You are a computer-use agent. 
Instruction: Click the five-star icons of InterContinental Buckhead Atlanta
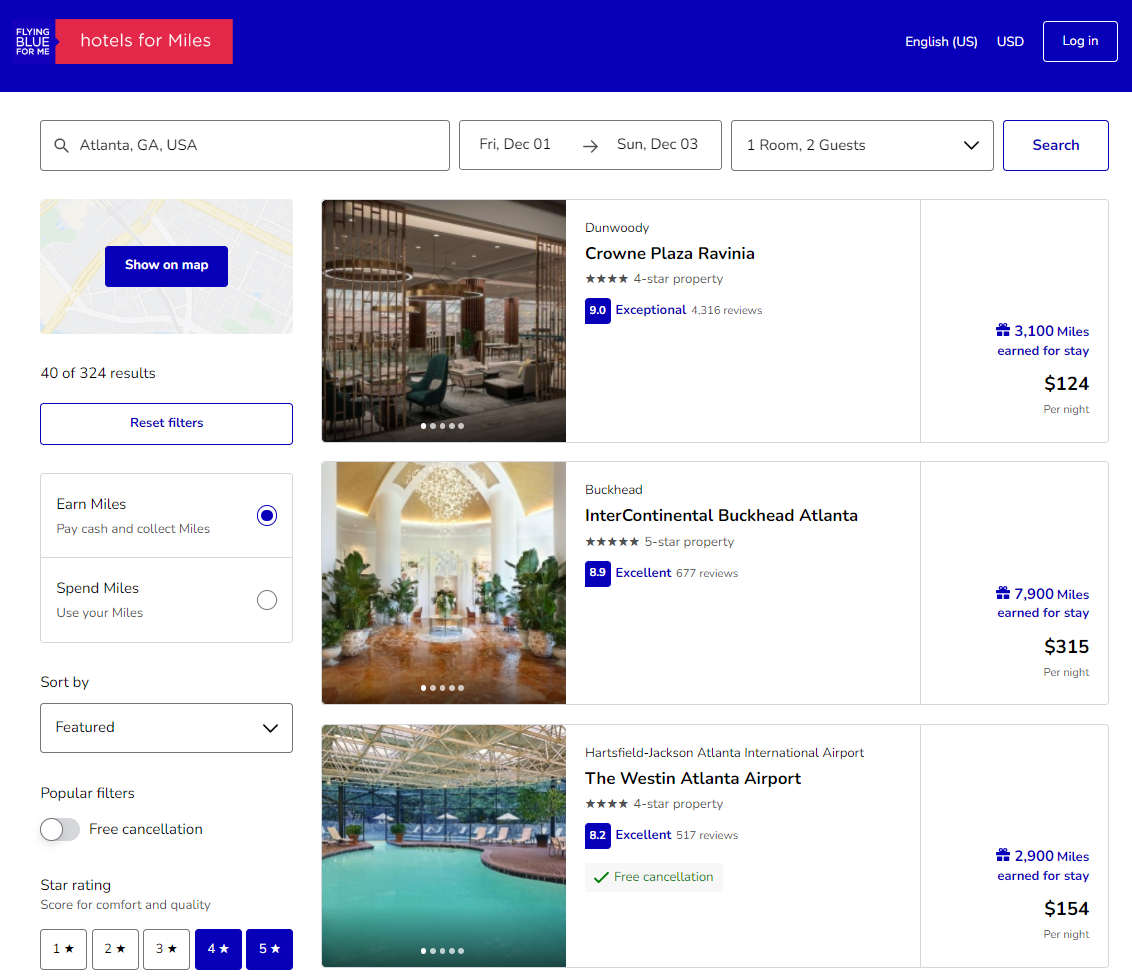[611, 541]
